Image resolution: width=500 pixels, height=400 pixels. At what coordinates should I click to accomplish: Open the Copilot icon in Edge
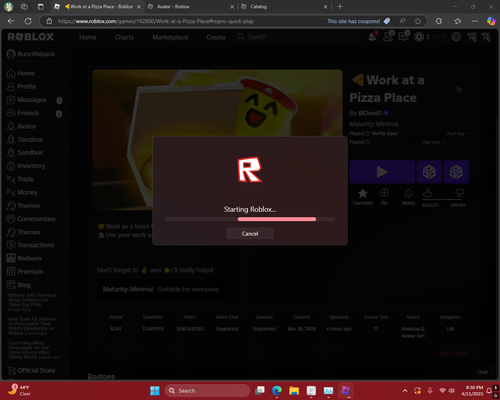click(x=491, y=21)
